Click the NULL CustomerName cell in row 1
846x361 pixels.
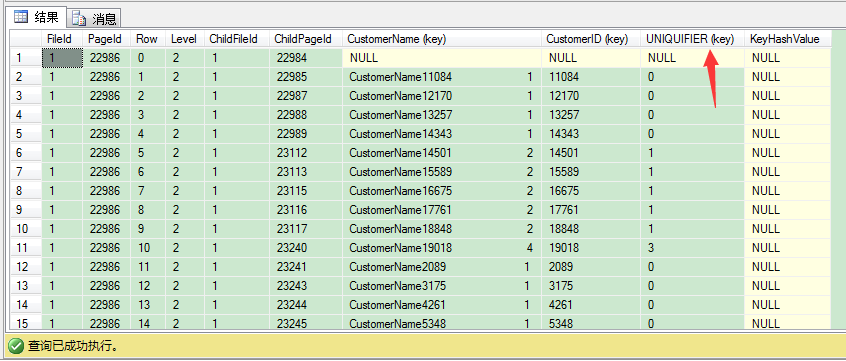pos(442,58)
